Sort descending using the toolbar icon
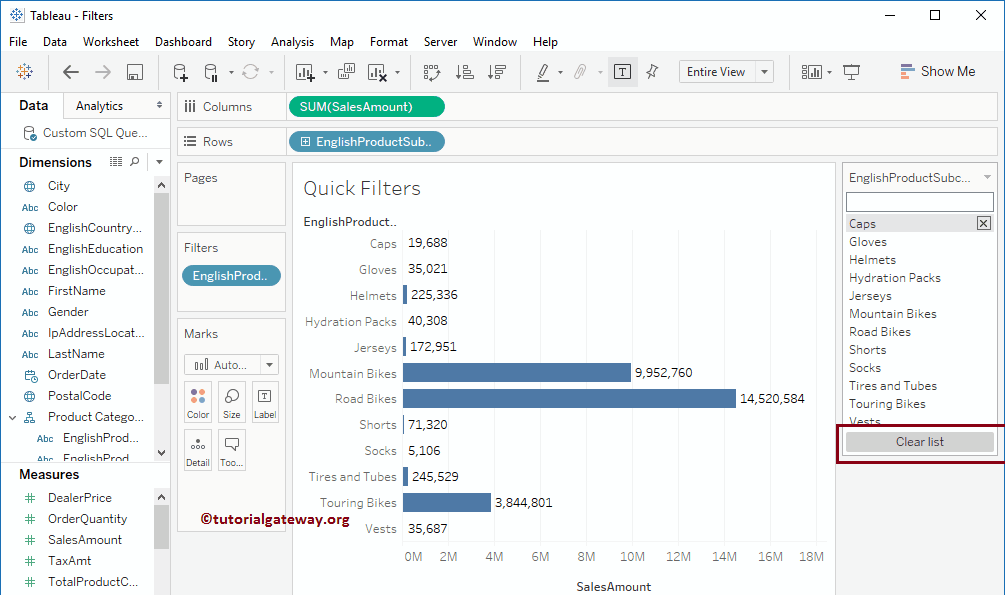The width and height of the screenshot is (1005, 595). pyautogui.click(x=495, y=72)
